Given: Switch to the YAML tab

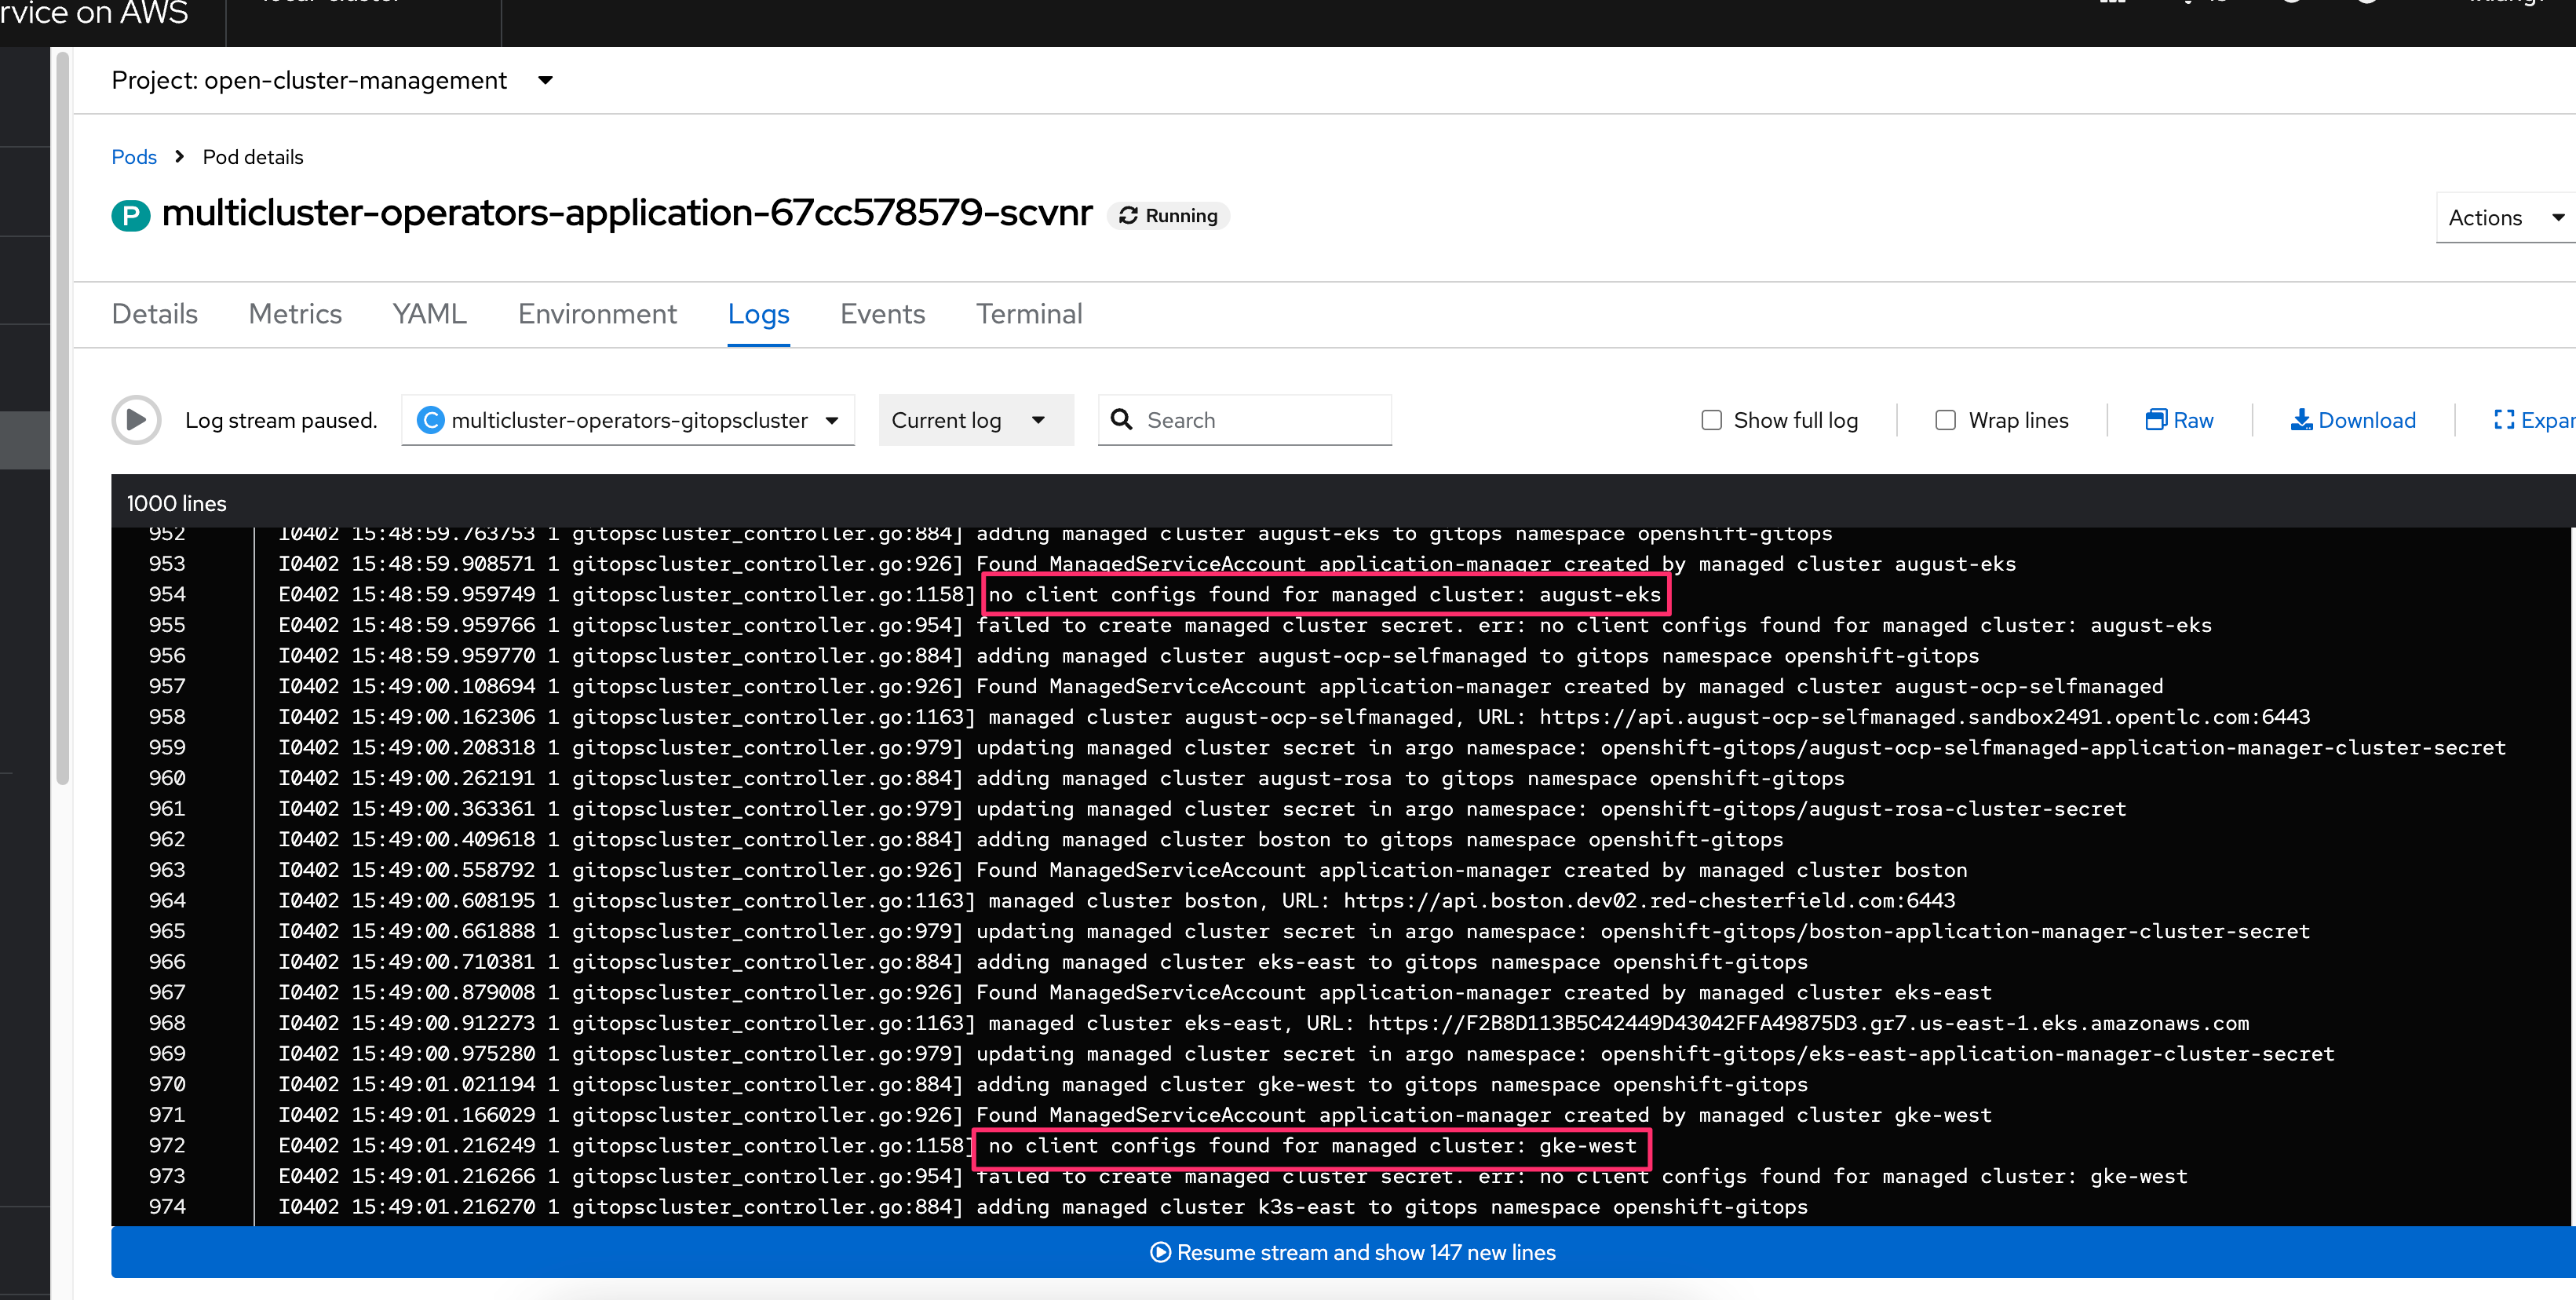Looking at the screenshot, I should (429, 314).
